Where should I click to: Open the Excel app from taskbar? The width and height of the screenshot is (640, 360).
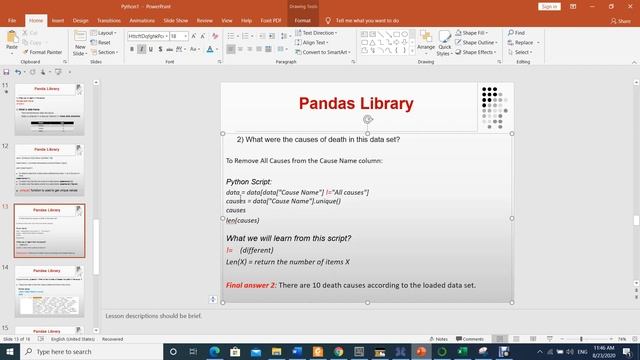pyautogui.click(x=462, y=351)
